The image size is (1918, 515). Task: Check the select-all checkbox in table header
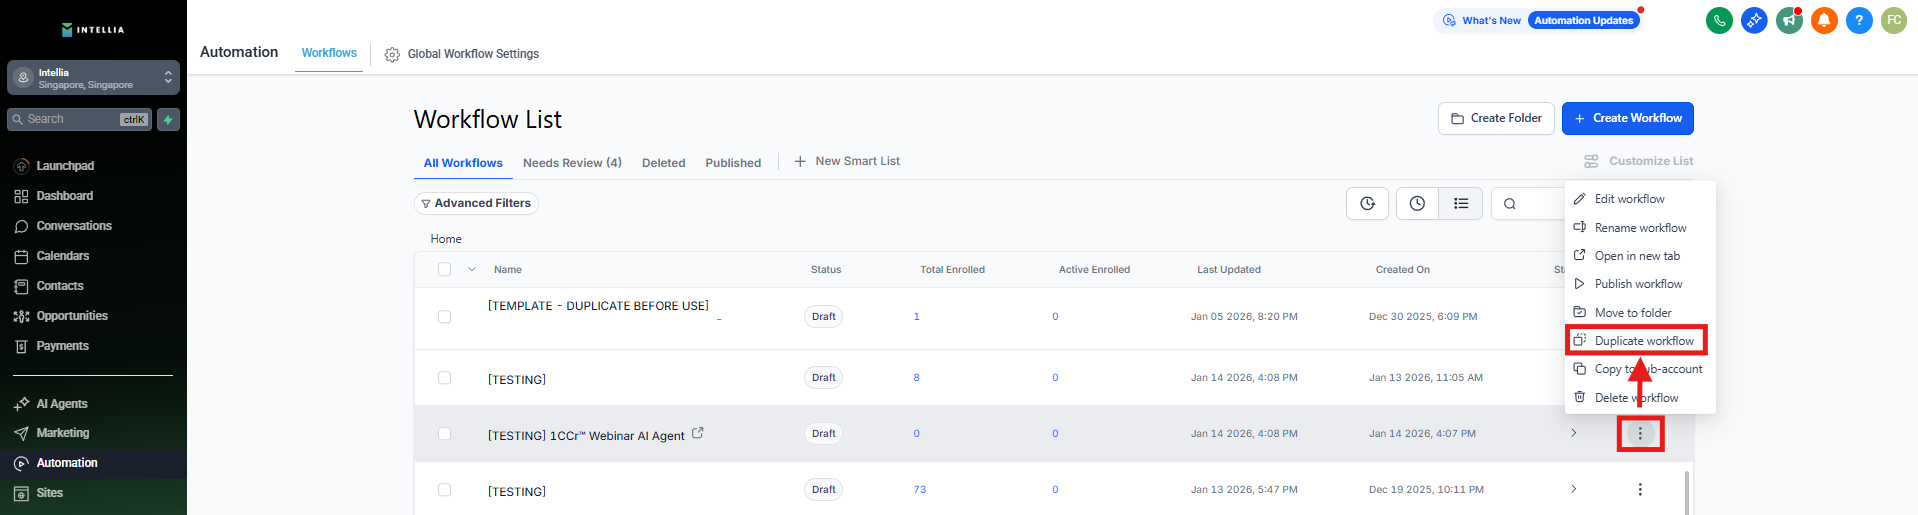tap(445, 269)
